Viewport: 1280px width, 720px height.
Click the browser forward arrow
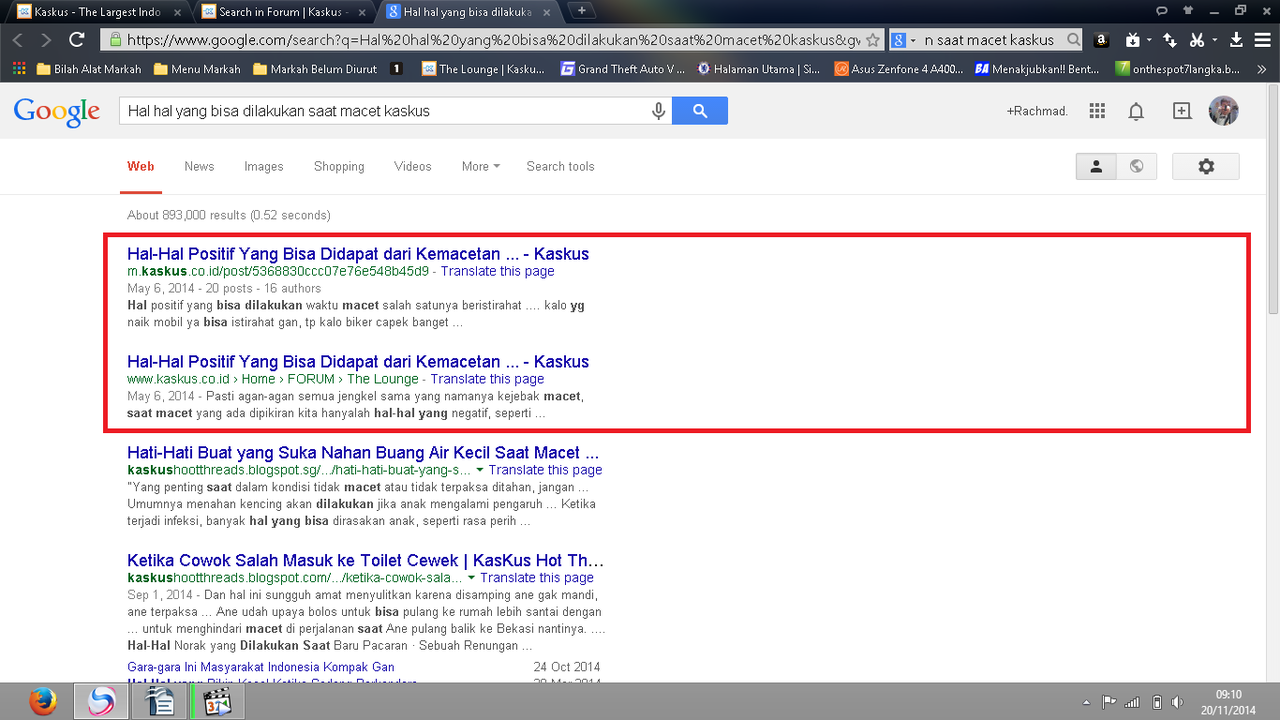[x=46, y=40]
